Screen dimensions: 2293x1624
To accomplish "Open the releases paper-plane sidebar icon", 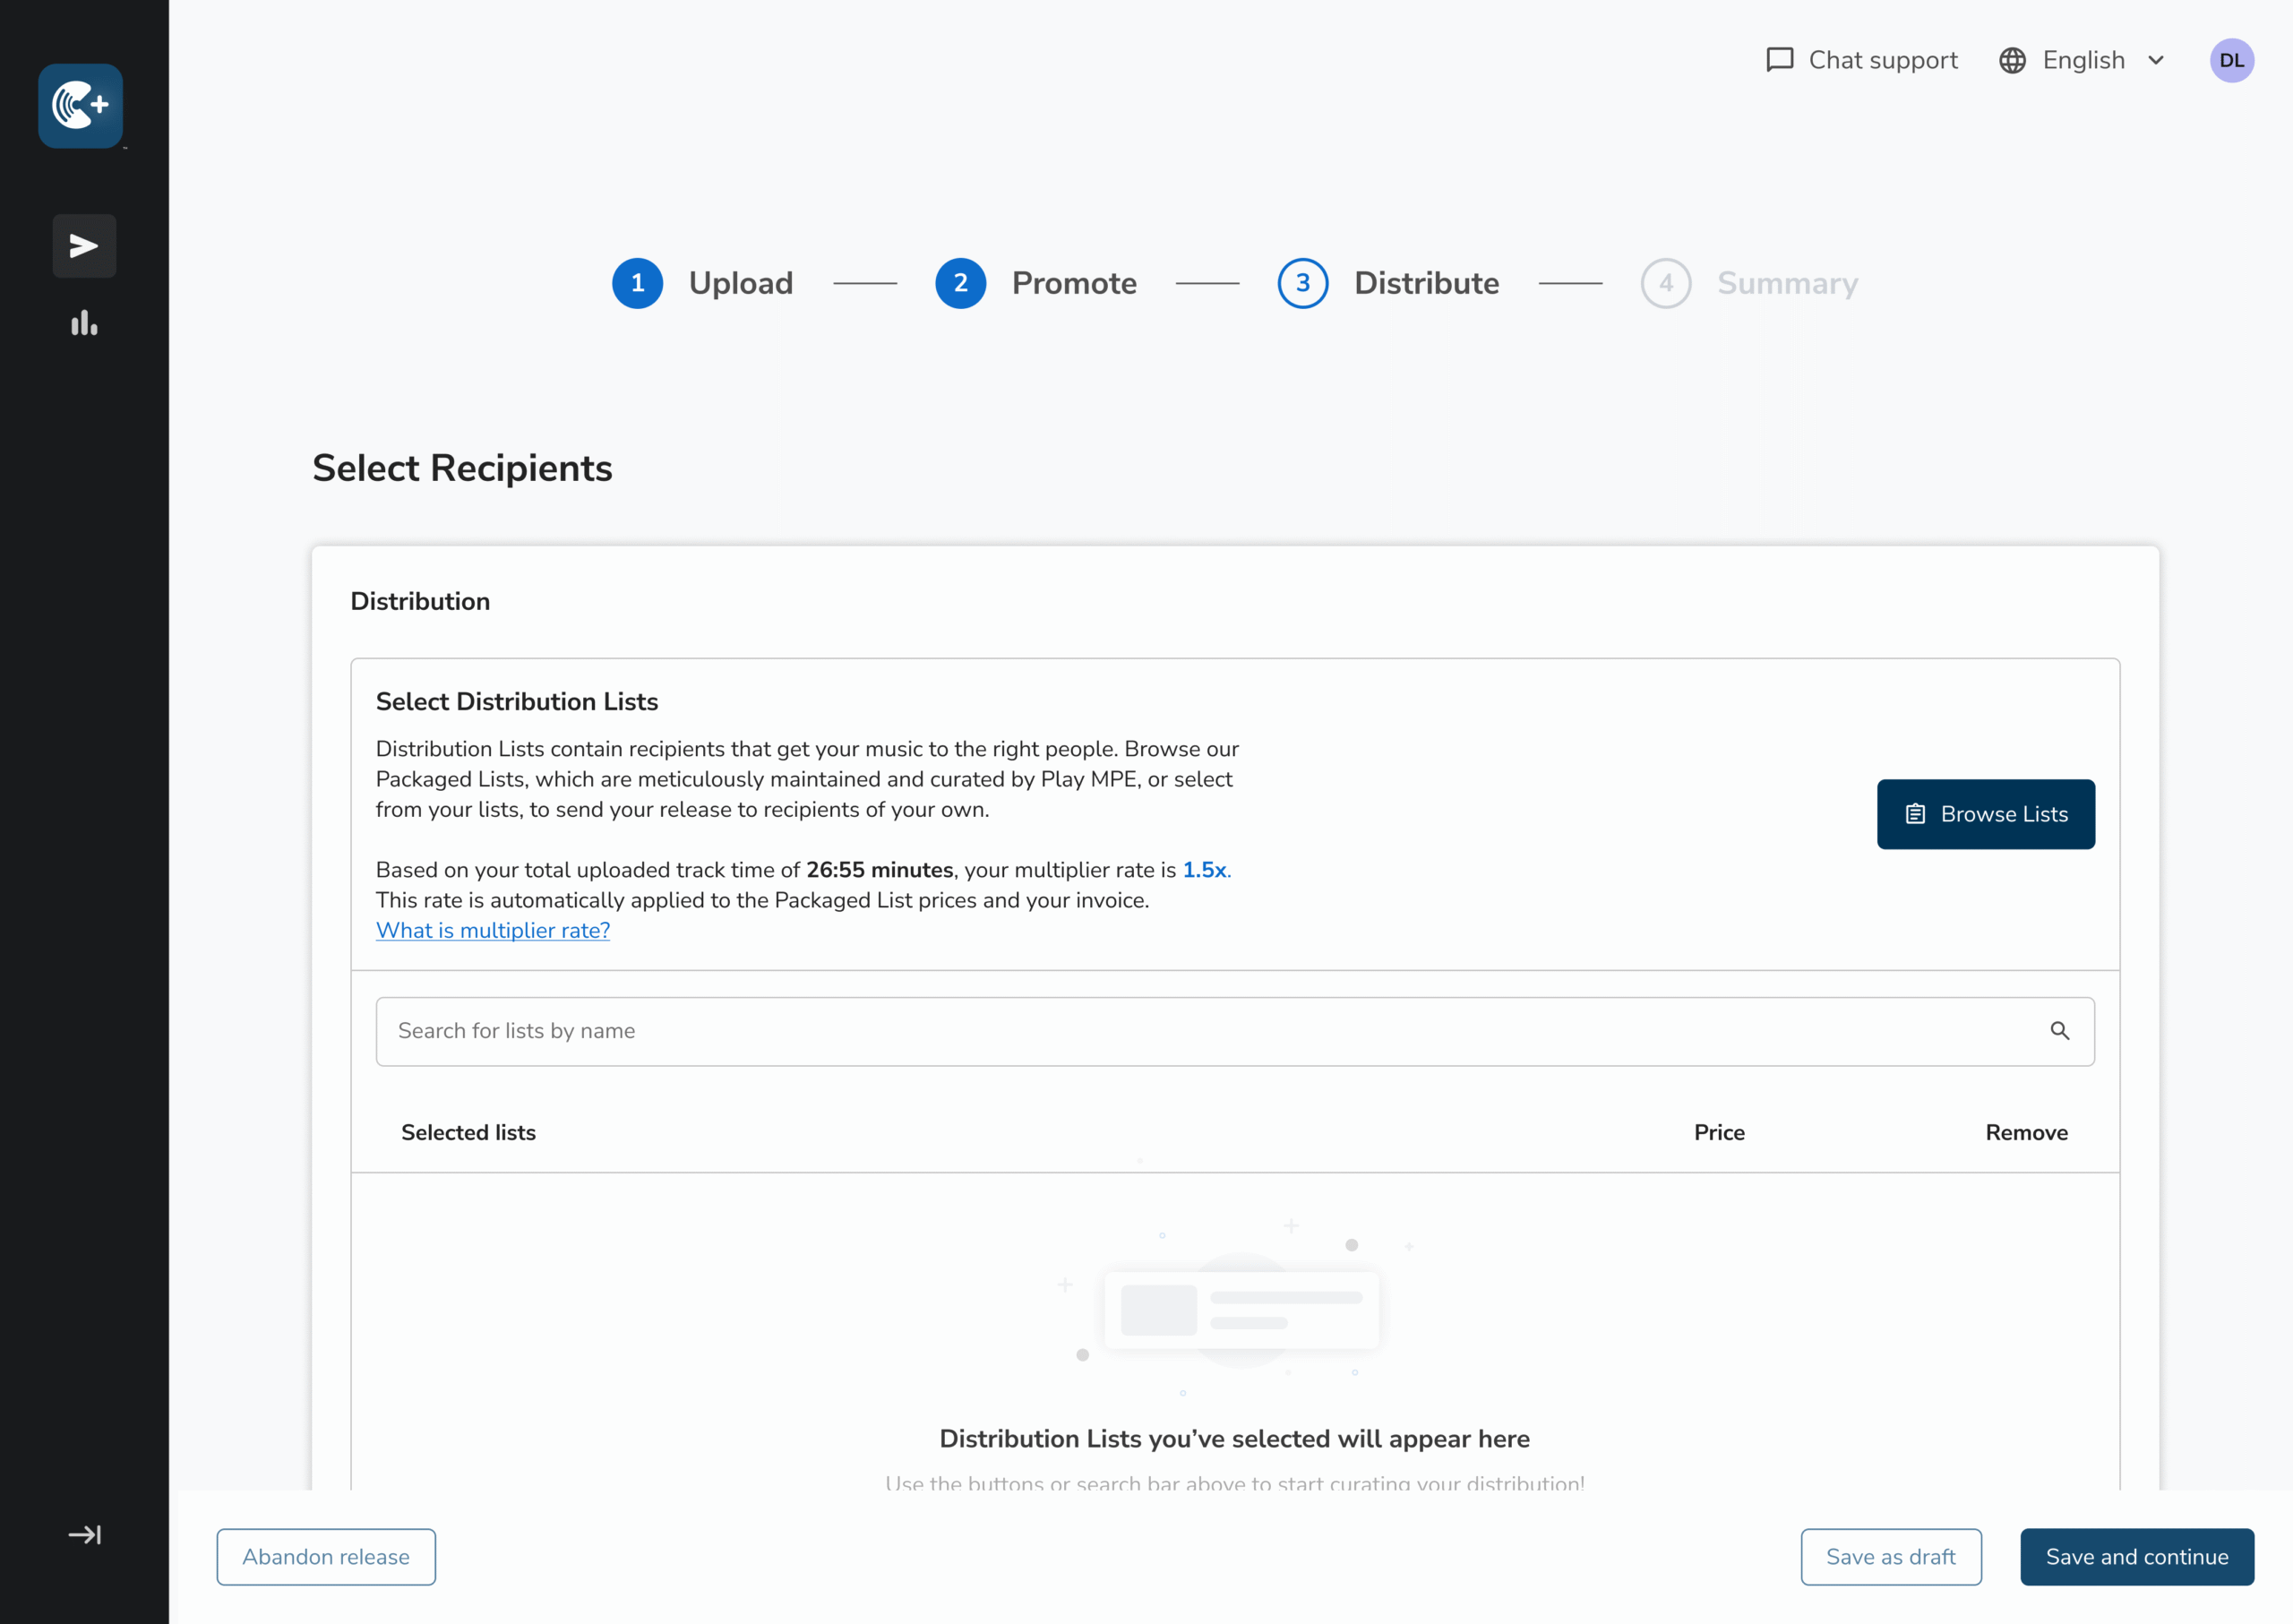I will click(x=84, y=246).
